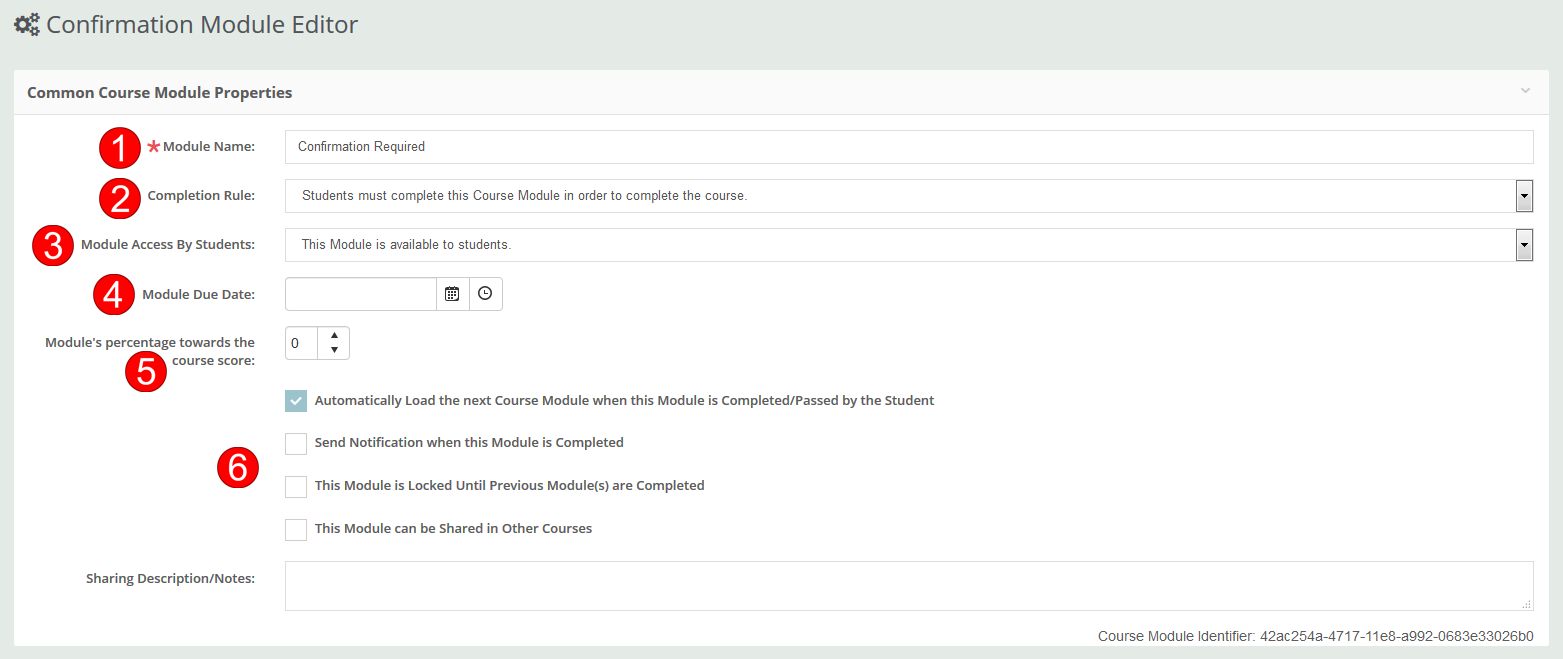Viewport: 1563px width, 659px height.
Task: Click the Confirmation Module Editor title
Action: point(200,23)
